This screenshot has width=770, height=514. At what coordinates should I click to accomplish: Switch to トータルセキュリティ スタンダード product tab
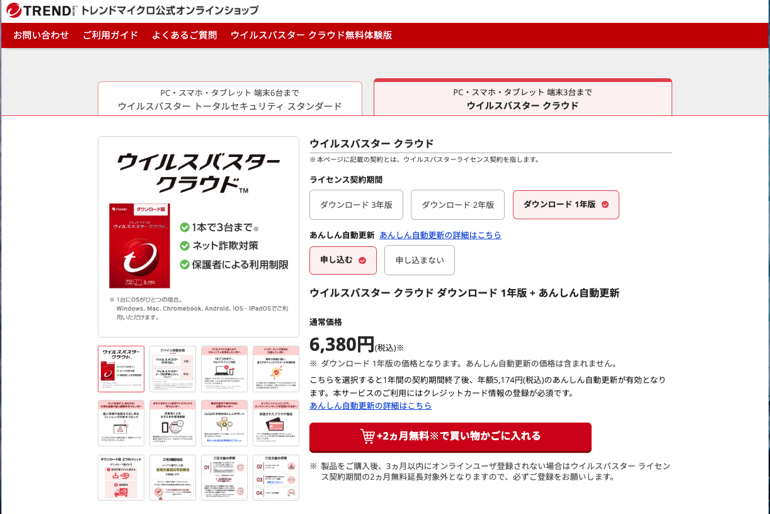(230, 99)
